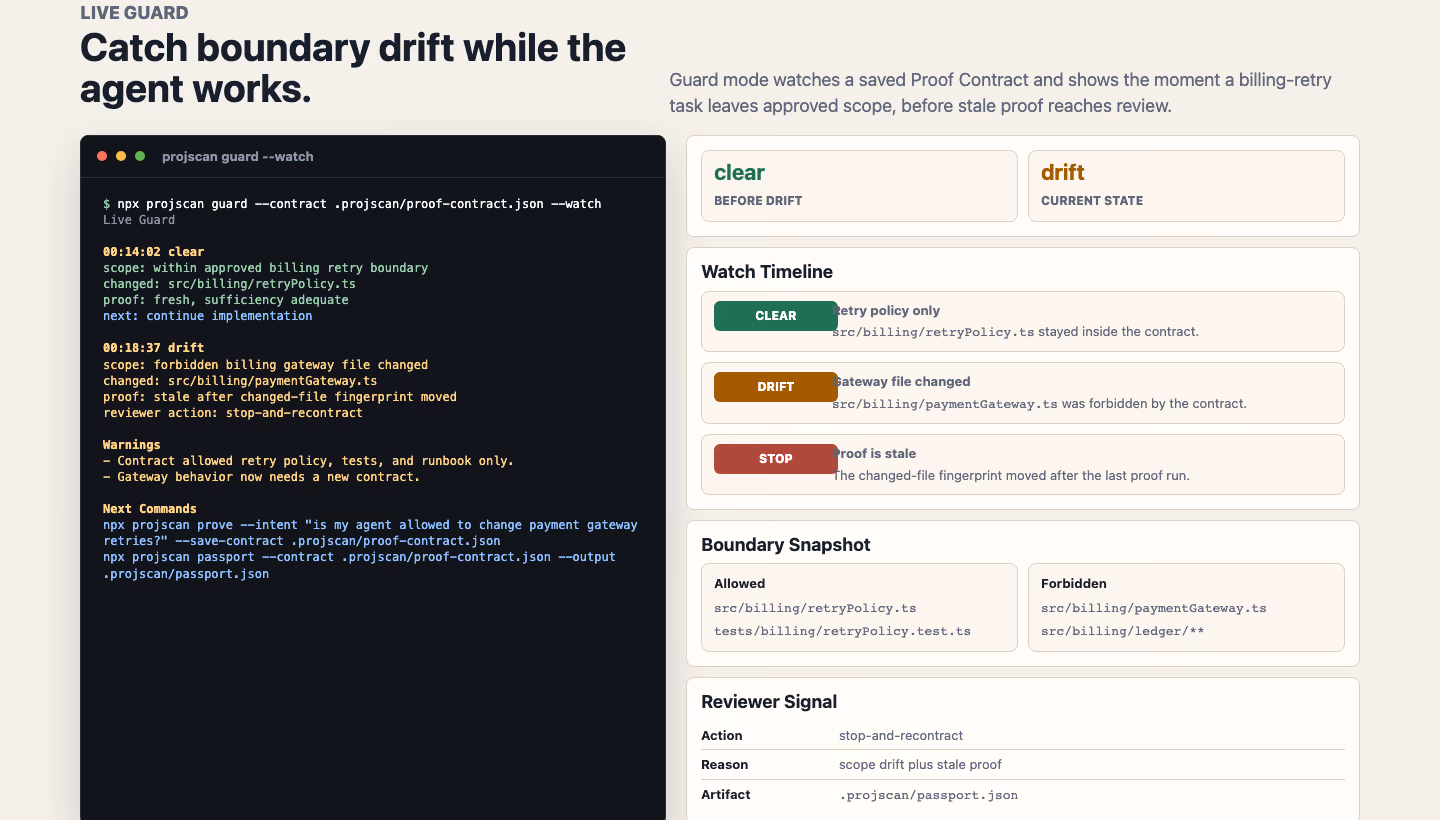
Task: Click the 'Reviewer Signal' heading
Action: [x=769, y=702]
